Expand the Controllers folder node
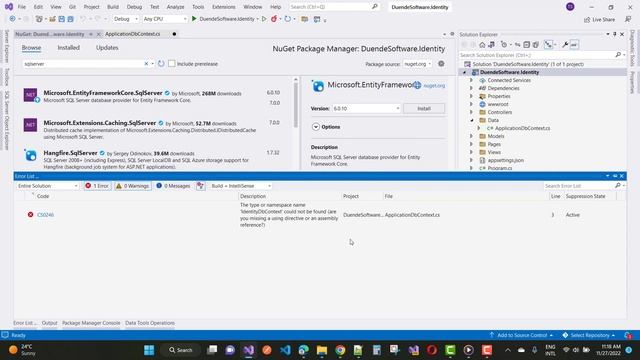Image resolution: width=640 pixels, height=360 pixels. [471, 112]
